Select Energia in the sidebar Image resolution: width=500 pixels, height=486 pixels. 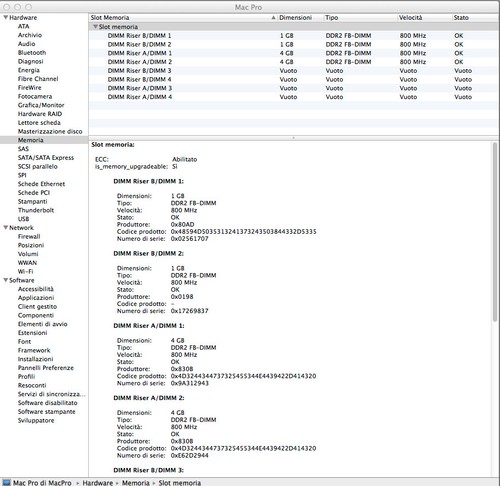point(28,70)
